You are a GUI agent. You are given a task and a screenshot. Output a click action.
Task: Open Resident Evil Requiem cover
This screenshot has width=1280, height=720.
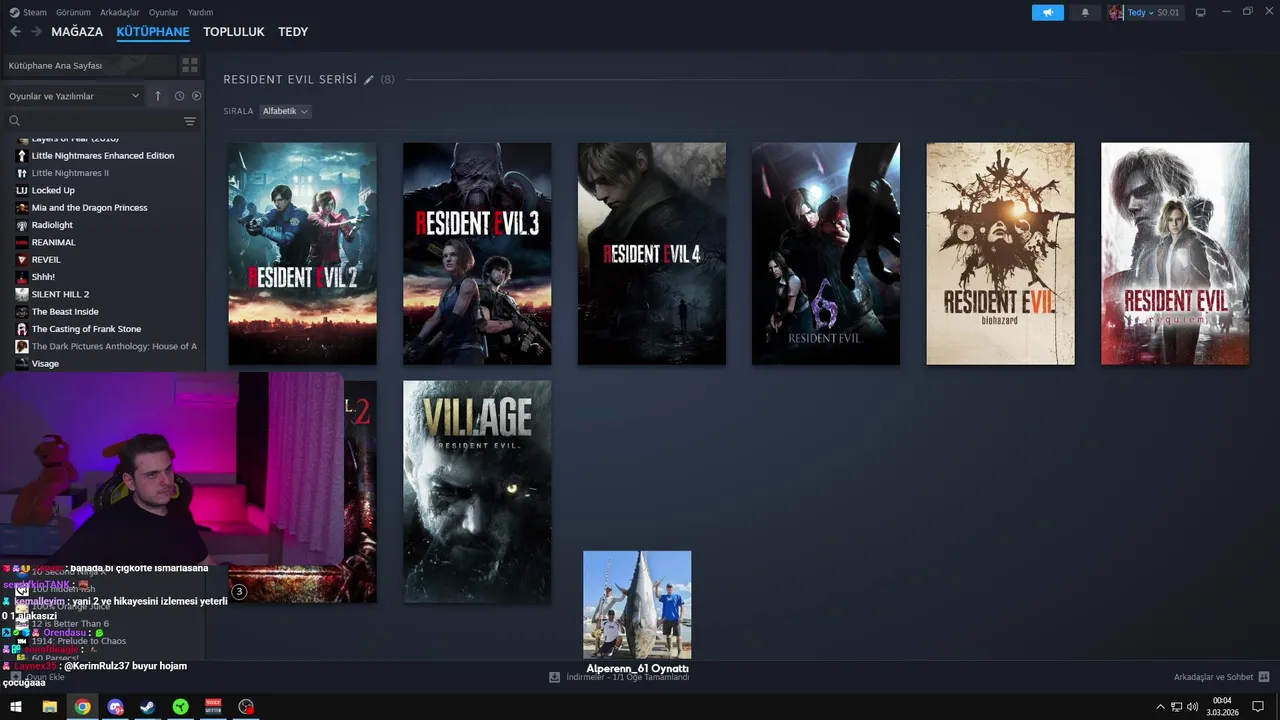(x=1175, y=254)
